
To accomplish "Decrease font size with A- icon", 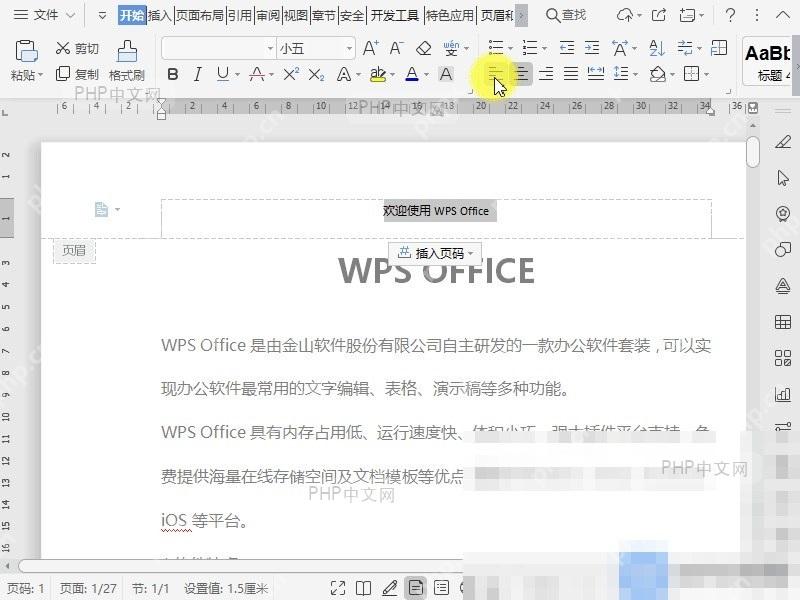I will (x=396, y=48).
